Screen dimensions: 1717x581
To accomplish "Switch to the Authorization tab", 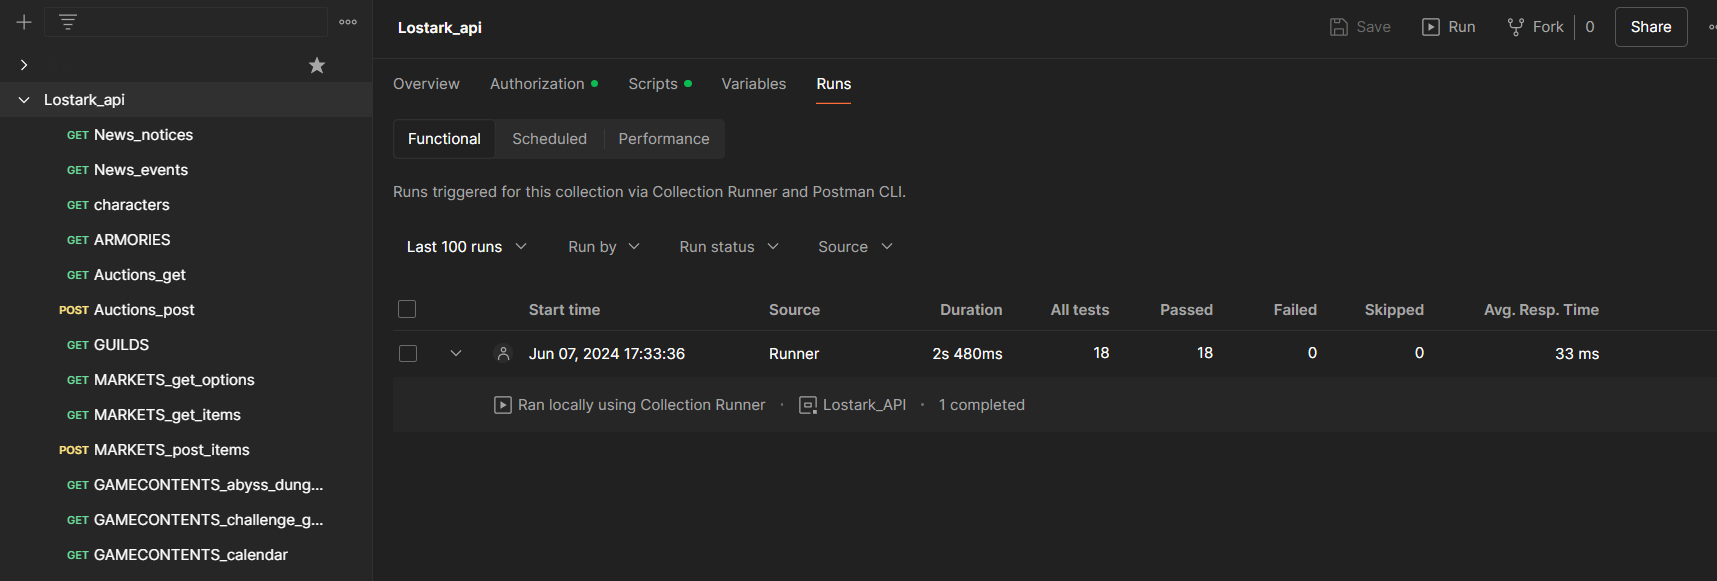I will (543, 84).
